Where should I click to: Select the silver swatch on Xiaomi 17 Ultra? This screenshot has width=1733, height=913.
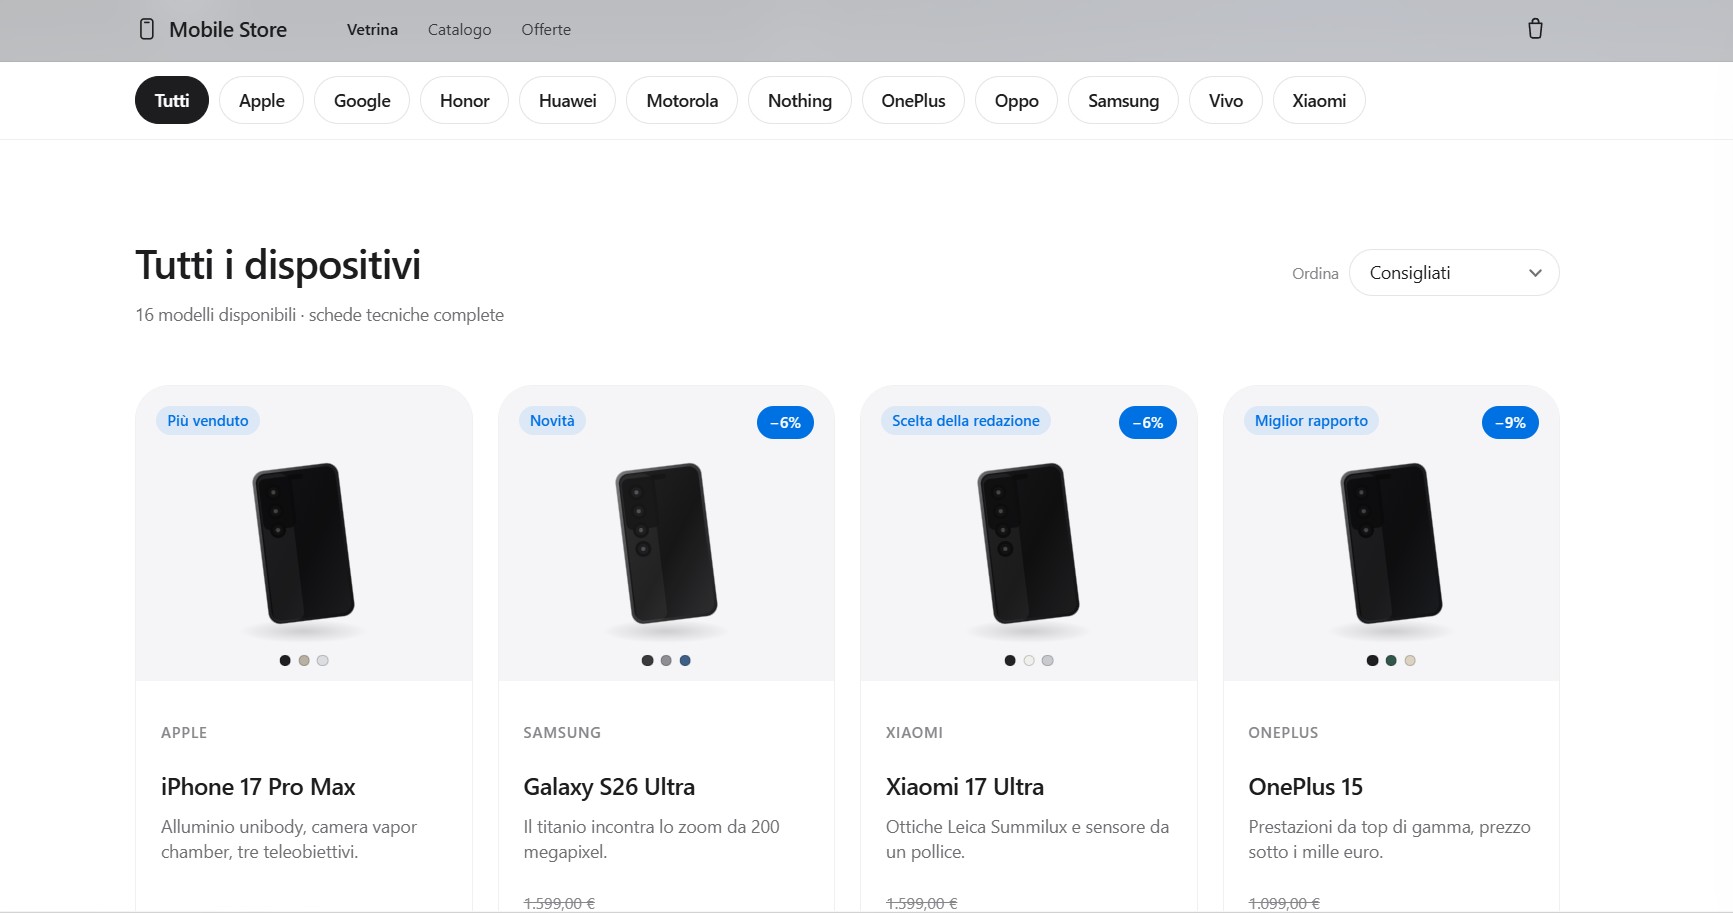(x=1047, y=660)
